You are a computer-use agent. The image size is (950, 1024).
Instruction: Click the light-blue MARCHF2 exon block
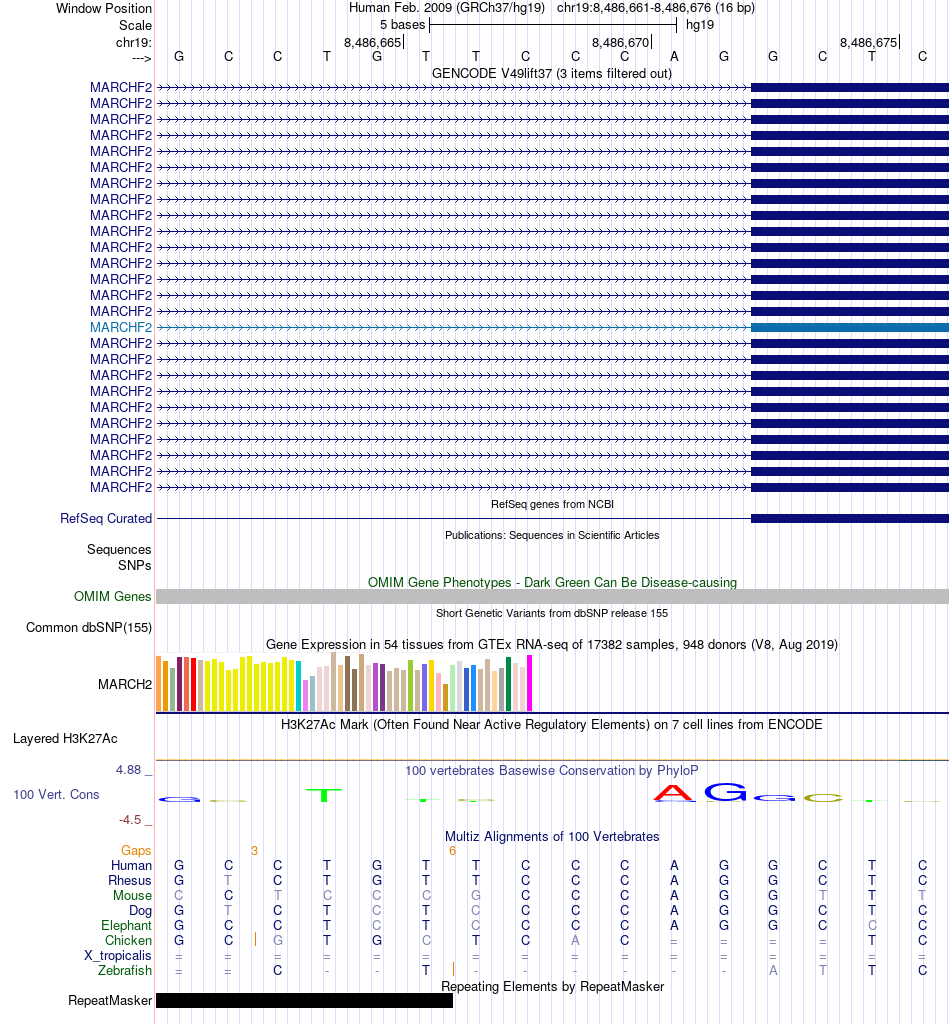click(850, 327)
